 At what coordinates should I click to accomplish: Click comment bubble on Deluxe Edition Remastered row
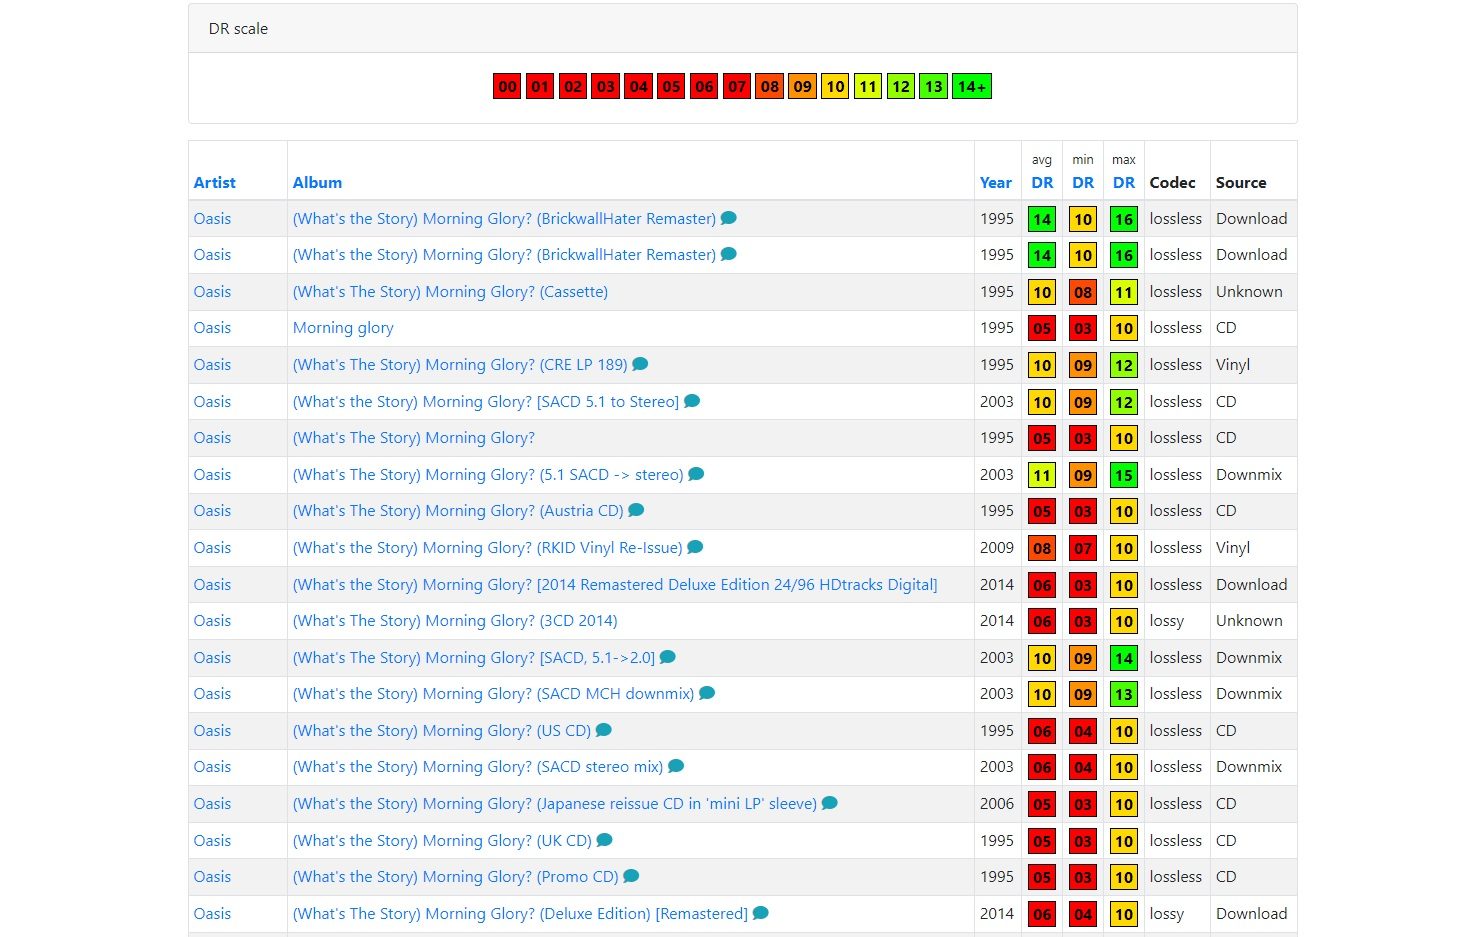pos(760,913)
